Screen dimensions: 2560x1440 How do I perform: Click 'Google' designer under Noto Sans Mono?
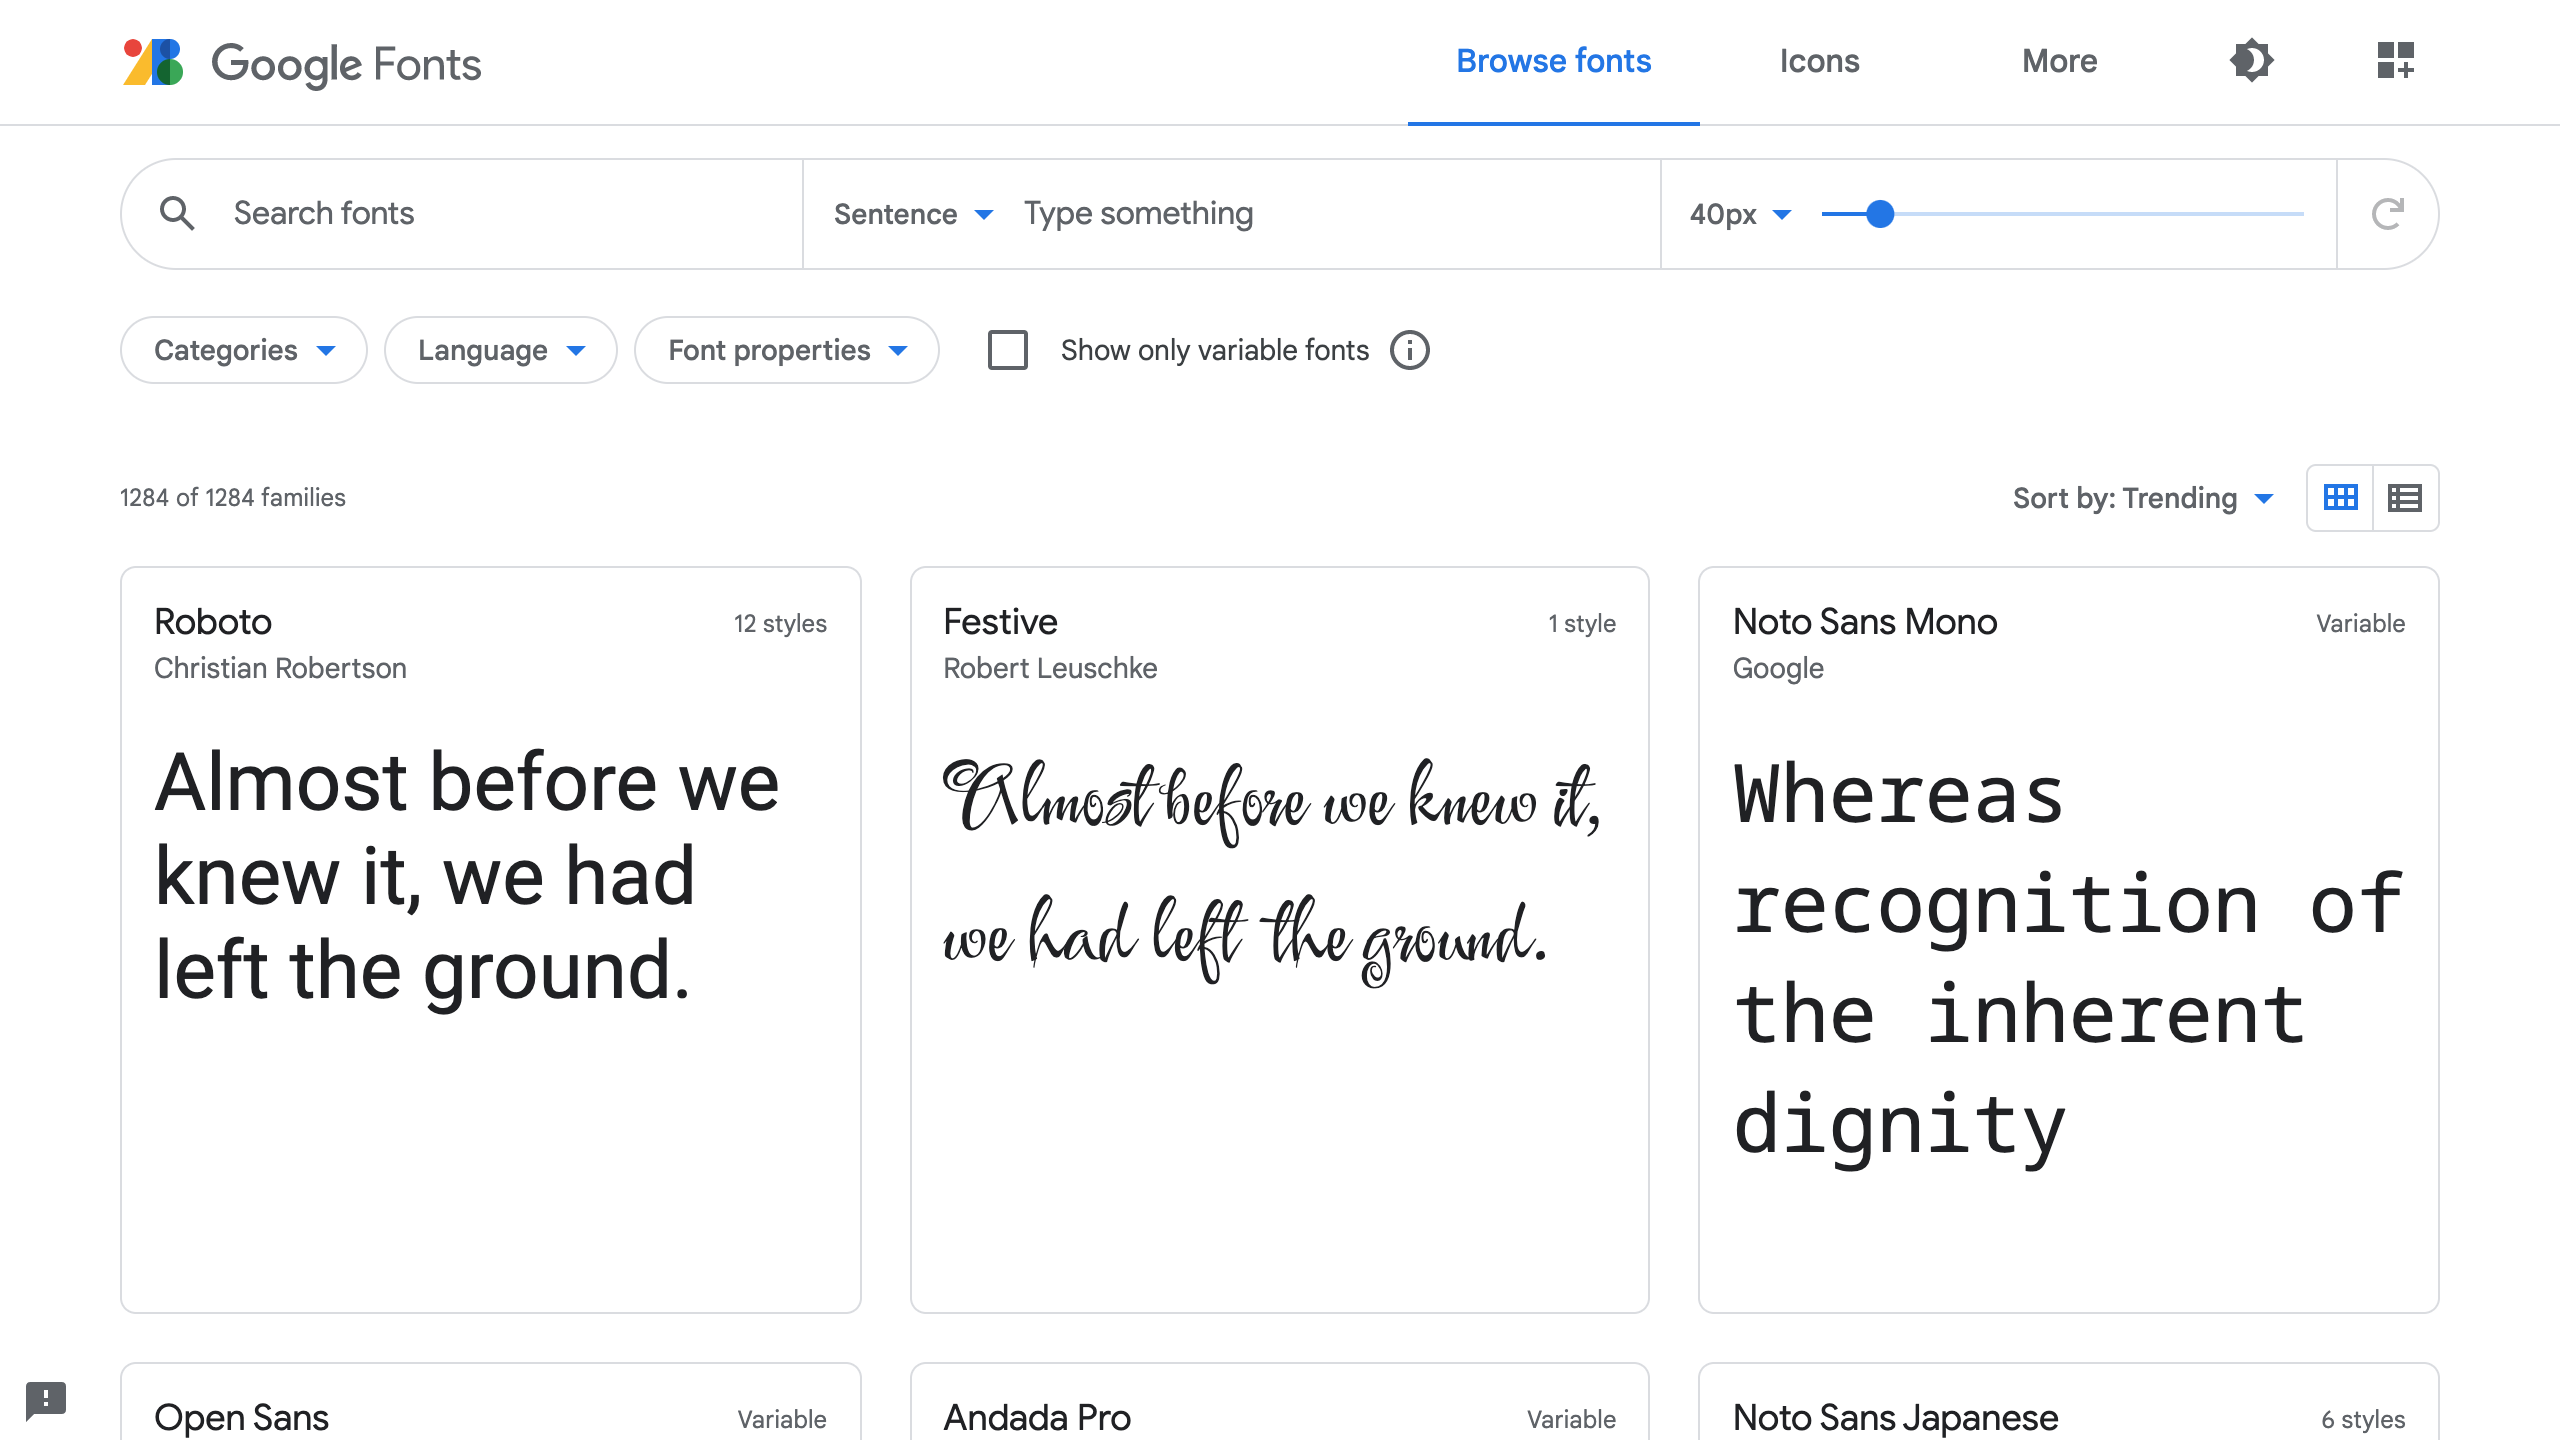[x=1778, y=668]
